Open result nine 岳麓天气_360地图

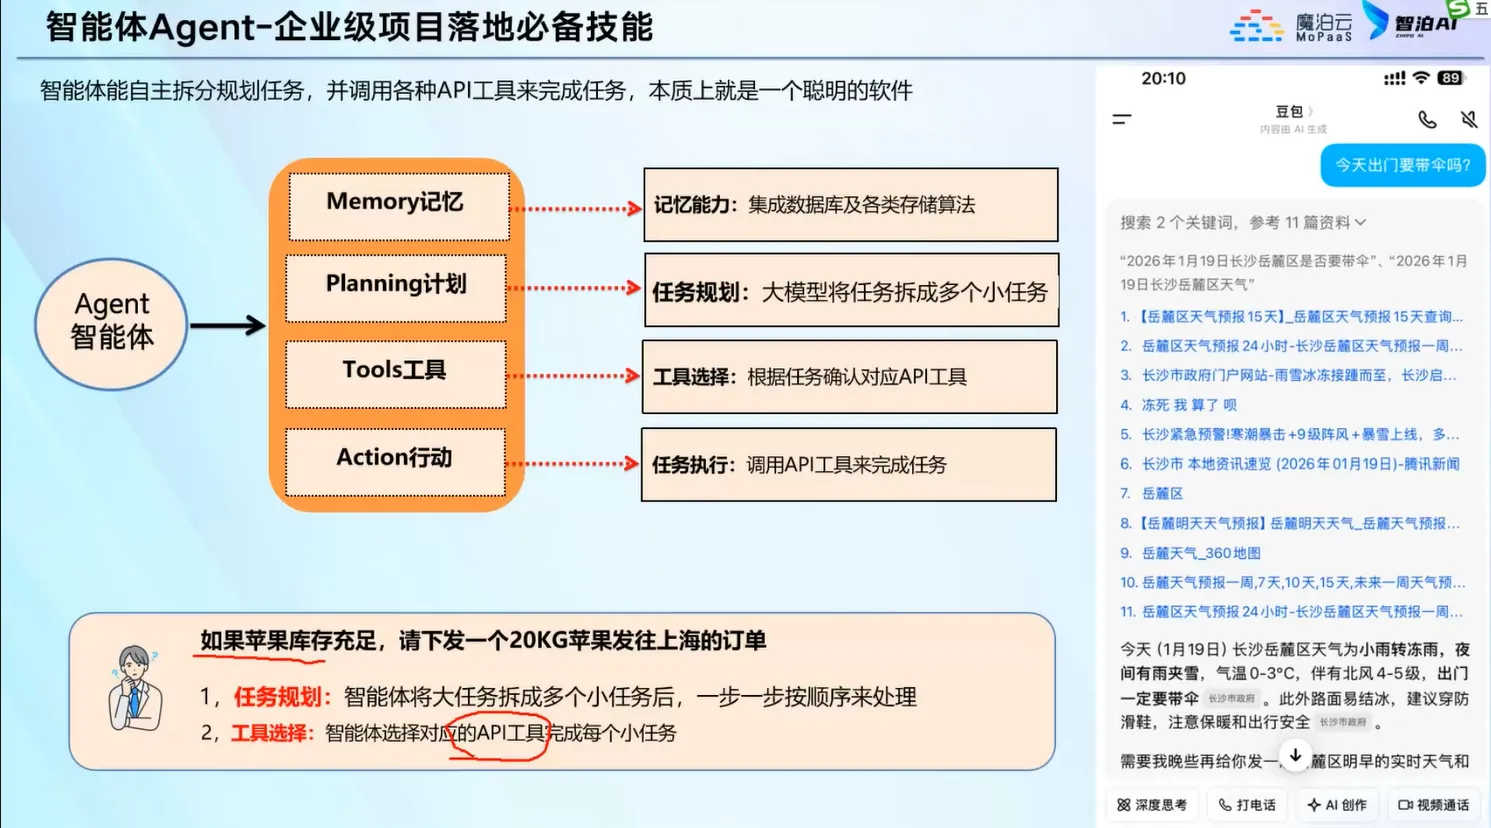coord(1200,553)
